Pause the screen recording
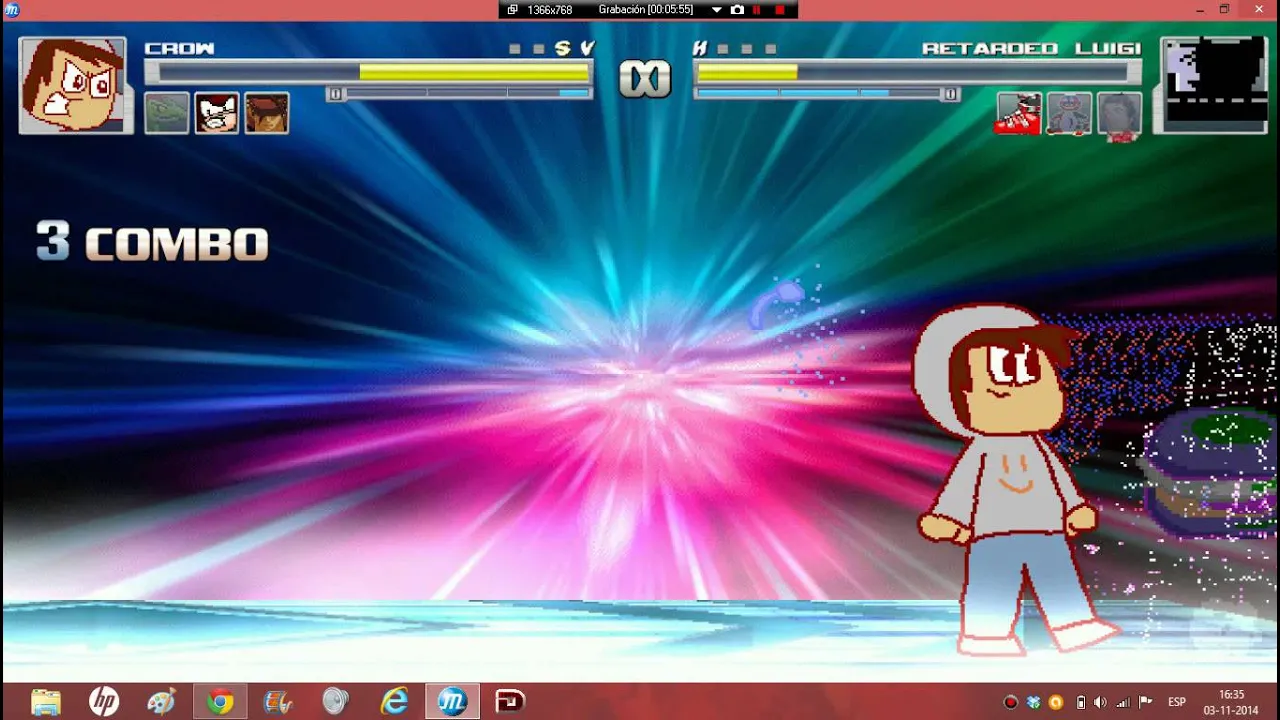This screenshot has width=1280, height=720. 758,9
